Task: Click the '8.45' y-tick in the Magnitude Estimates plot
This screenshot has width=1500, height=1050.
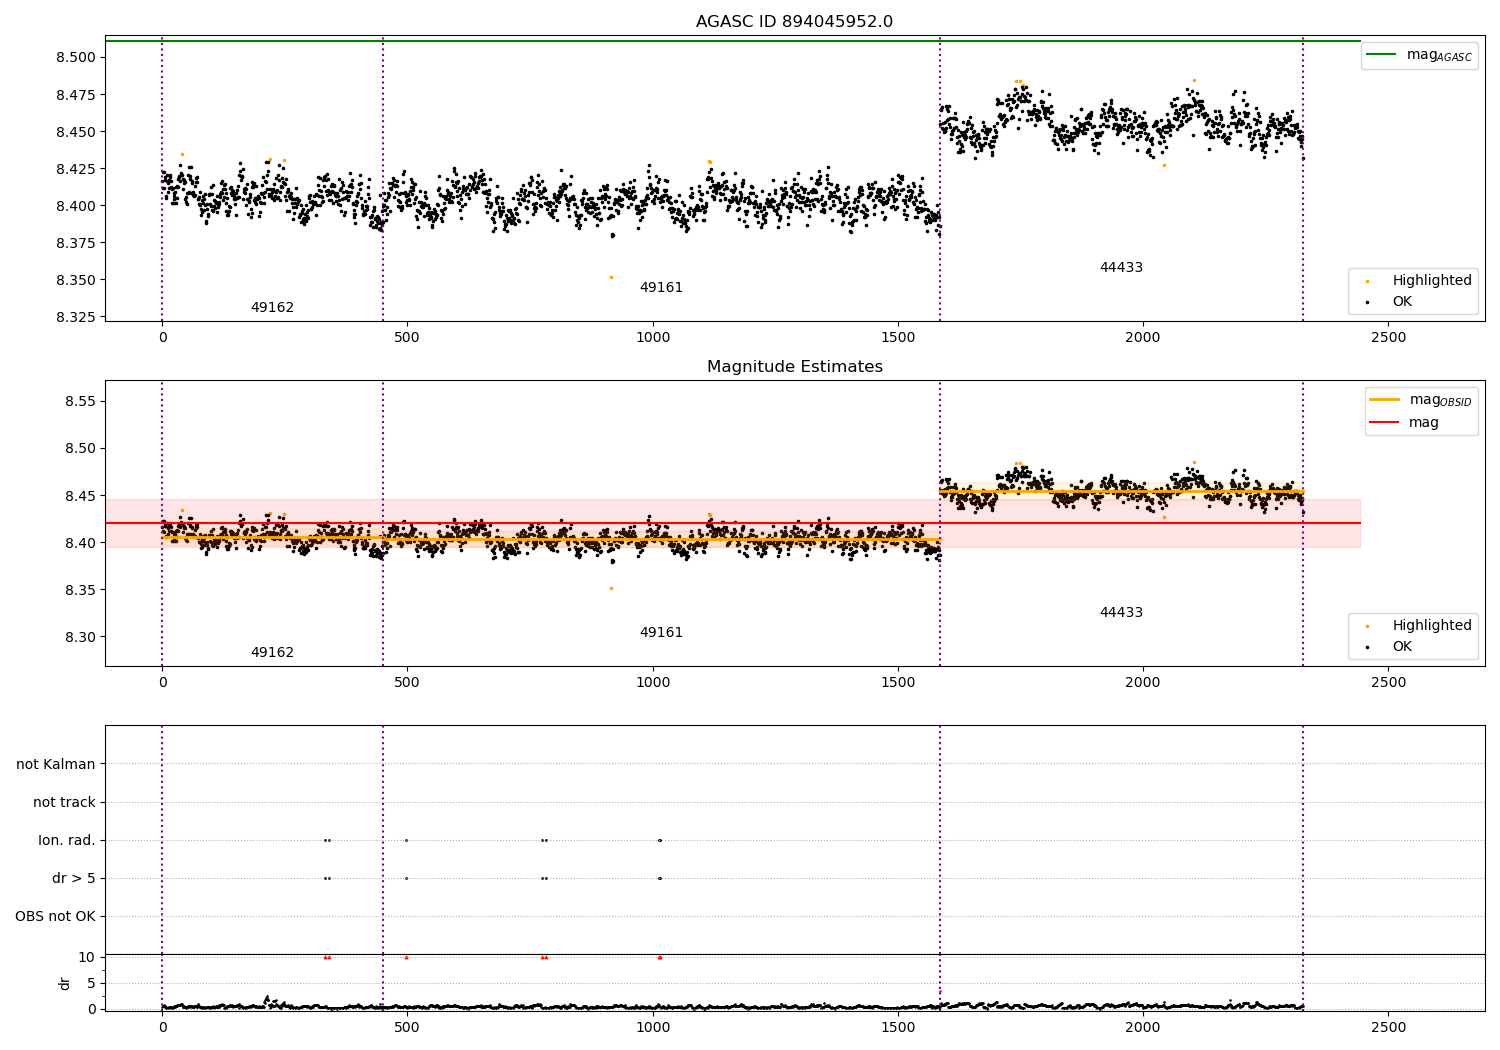Action: 80,496
